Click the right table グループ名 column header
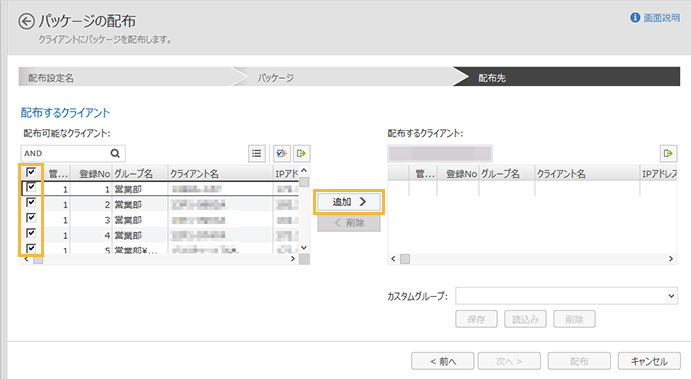Image resolution: width=691 pixels, height=379 pixels. click(x=507, y=174)
